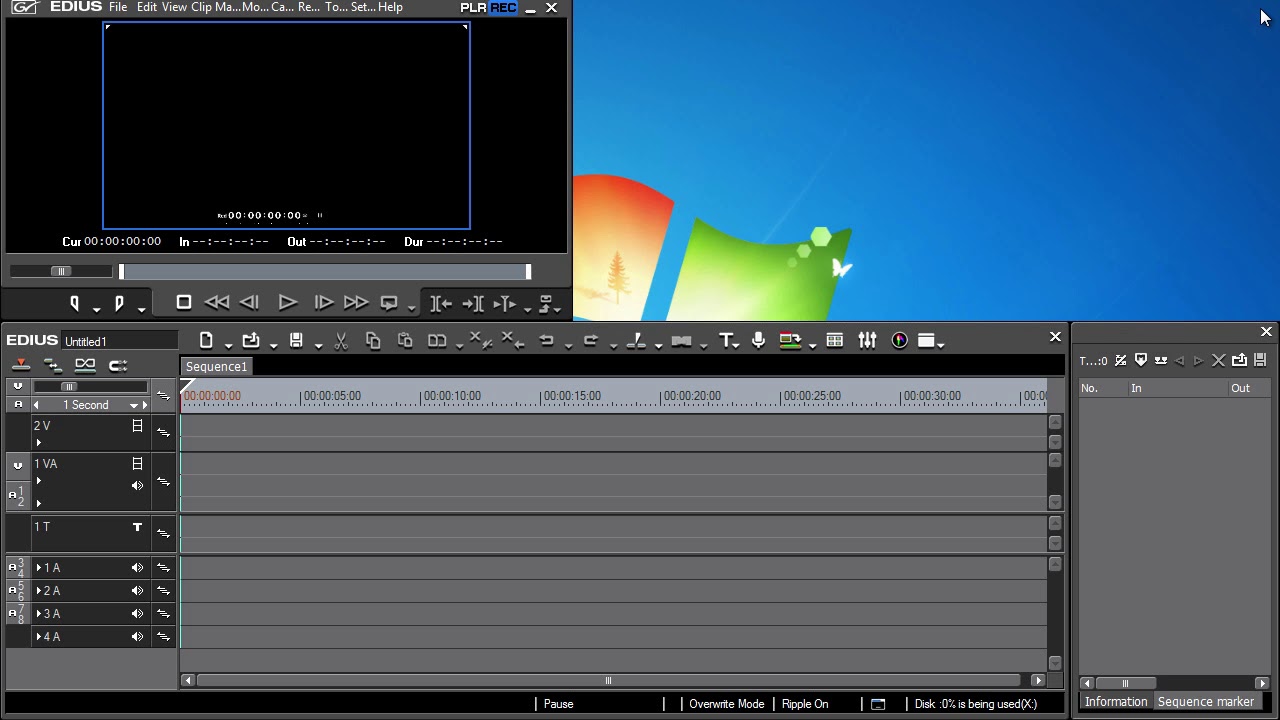This screenshot has height=720, width=1280.
Task: Rewind the player
Action: click(216, 302)
